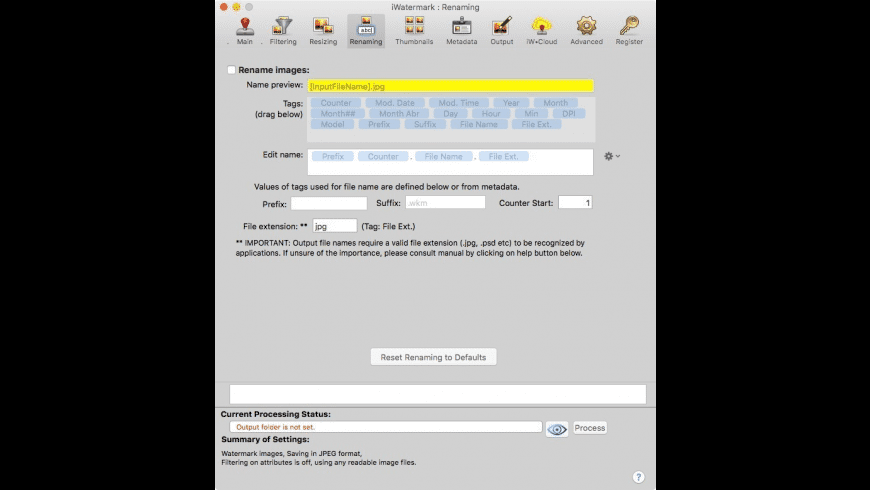Image resolution: width=870 pixels, height=490 pixels.
Task: Go to the Metadata pane
Action: pos(462,31)
